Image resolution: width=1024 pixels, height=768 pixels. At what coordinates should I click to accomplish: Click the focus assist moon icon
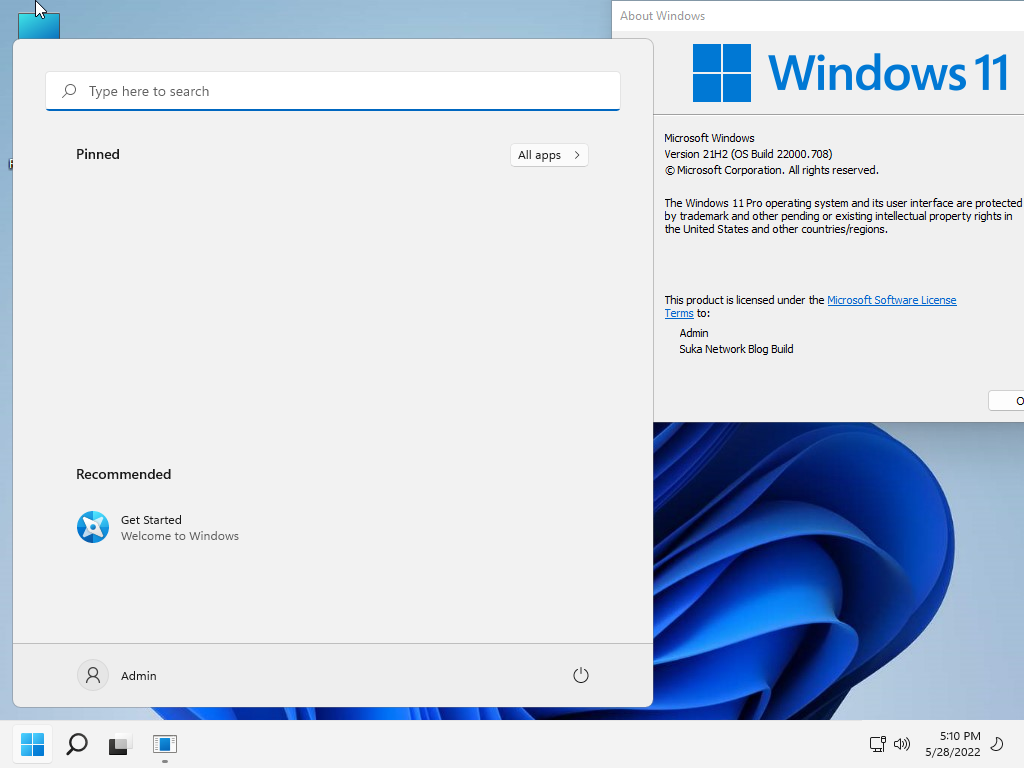[997, 744]
